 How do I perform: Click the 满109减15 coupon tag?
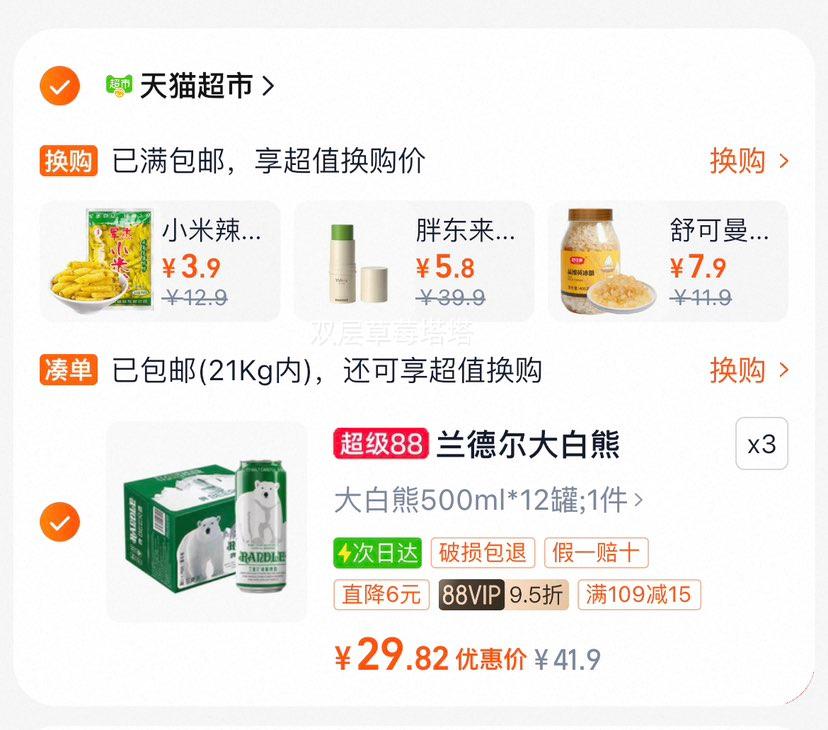pos(639,595)
